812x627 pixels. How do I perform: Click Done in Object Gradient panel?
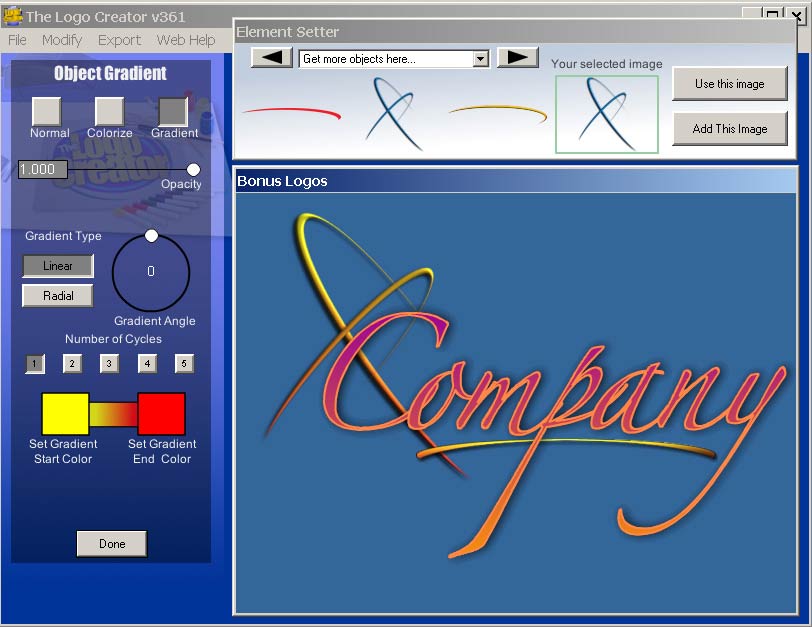pyautogui.click(x=112, y=543)
